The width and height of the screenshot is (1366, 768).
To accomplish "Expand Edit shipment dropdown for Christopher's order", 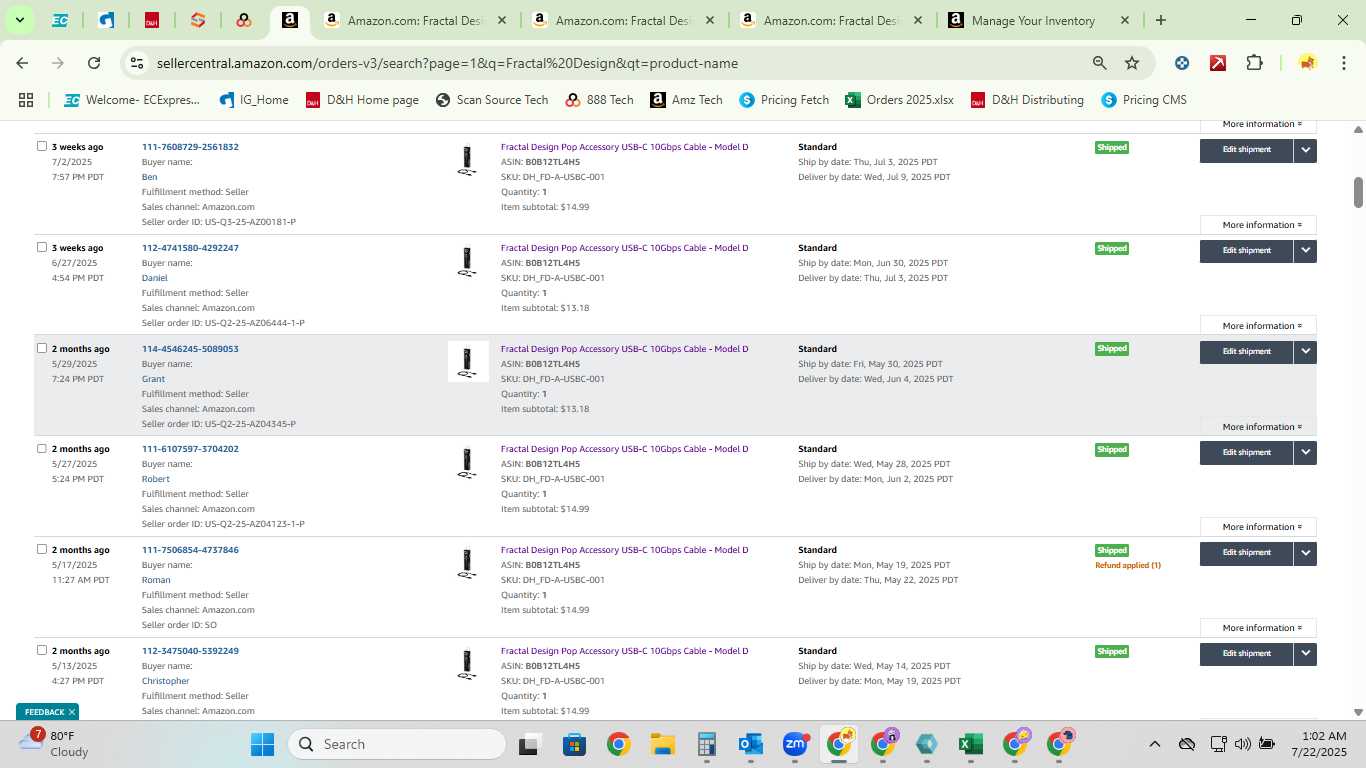I will point(1305,654).
